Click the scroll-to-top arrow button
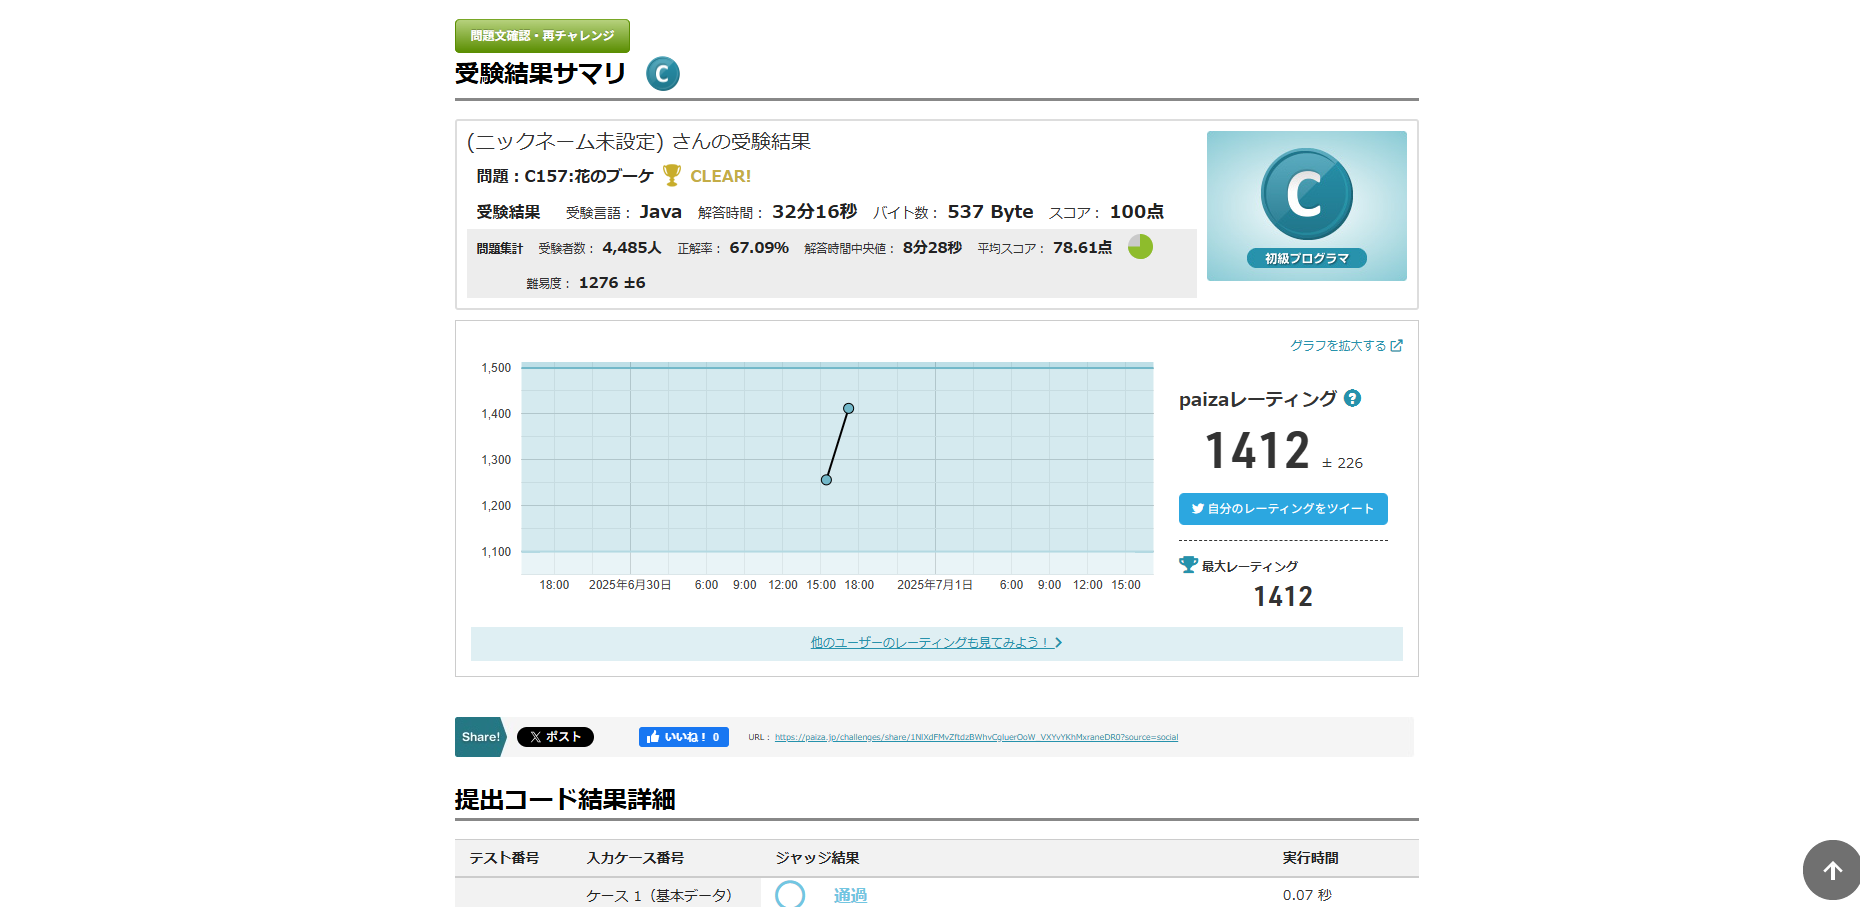Viewport: 1860px width, 907px height. coord(1831,870)
